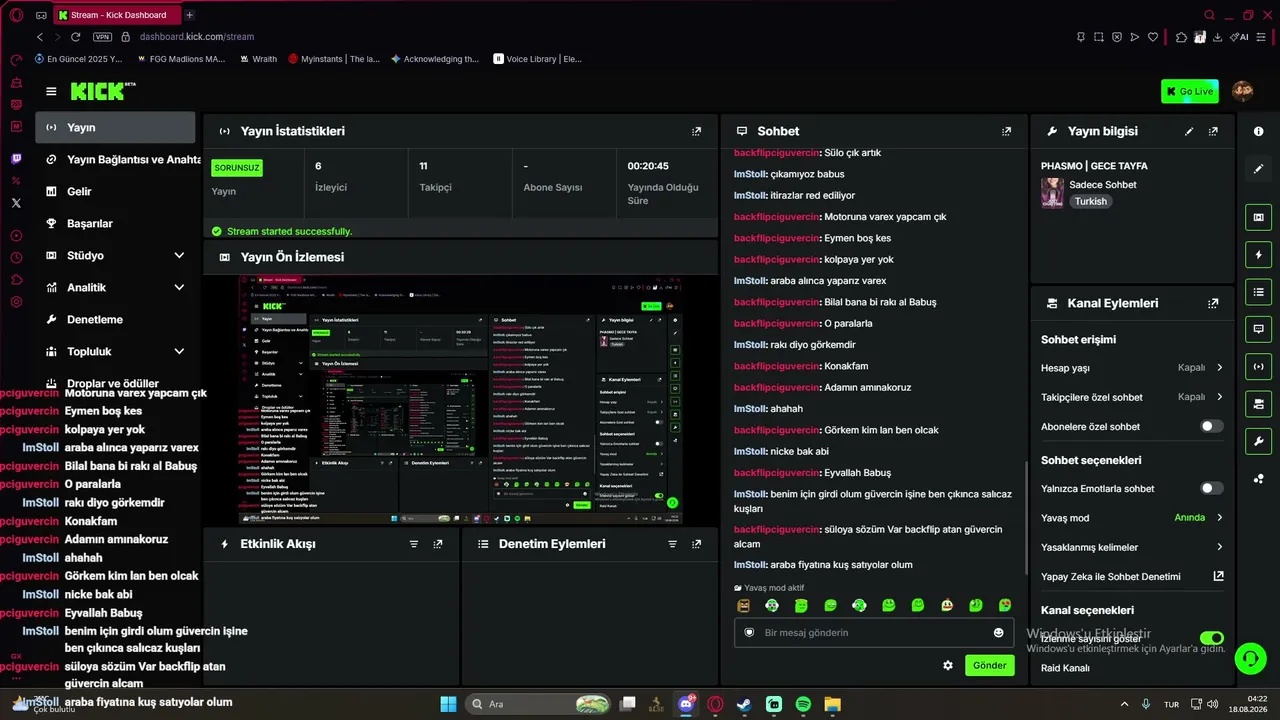Toggle the lightning bolt panel in right rail
Image resolution: width=1280 pixels, height=720 pixels.
(1258, 254)
